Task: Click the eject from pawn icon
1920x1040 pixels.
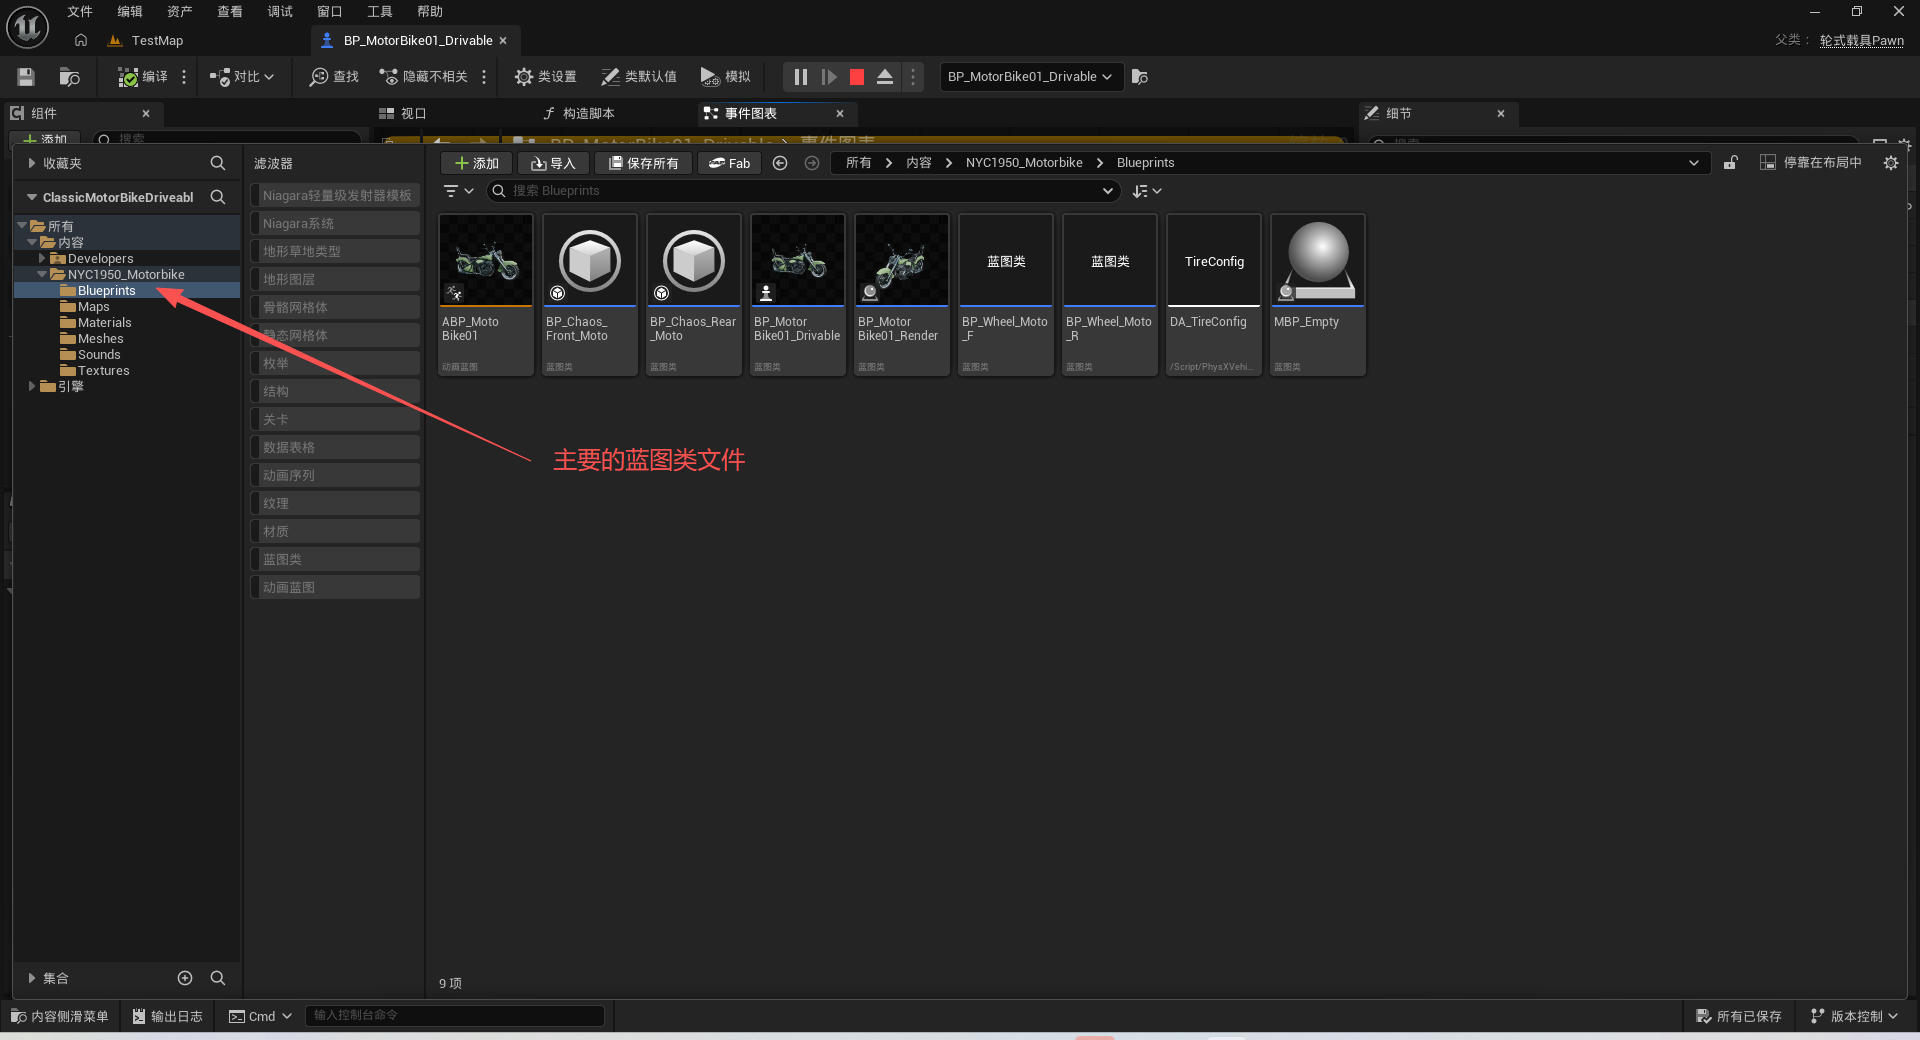Action: [885, 77]
